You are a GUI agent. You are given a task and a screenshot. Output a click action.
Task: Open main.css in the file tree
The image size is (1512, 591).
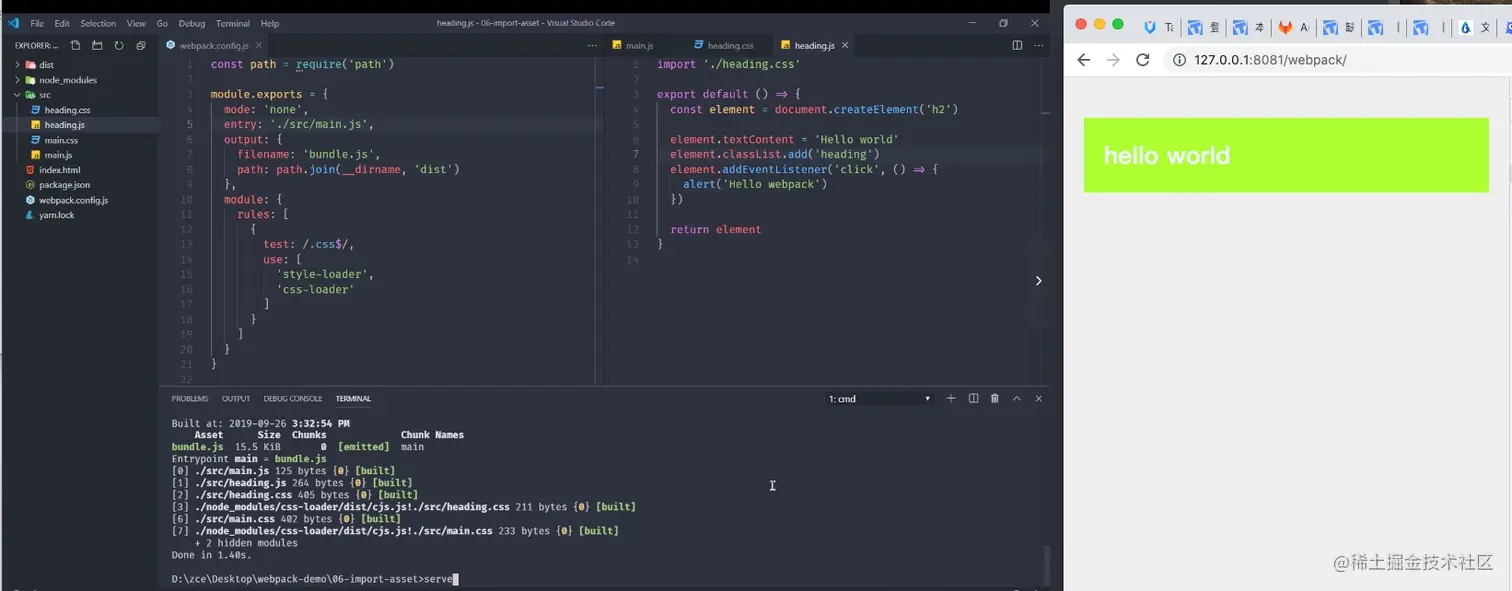(61, 140)
